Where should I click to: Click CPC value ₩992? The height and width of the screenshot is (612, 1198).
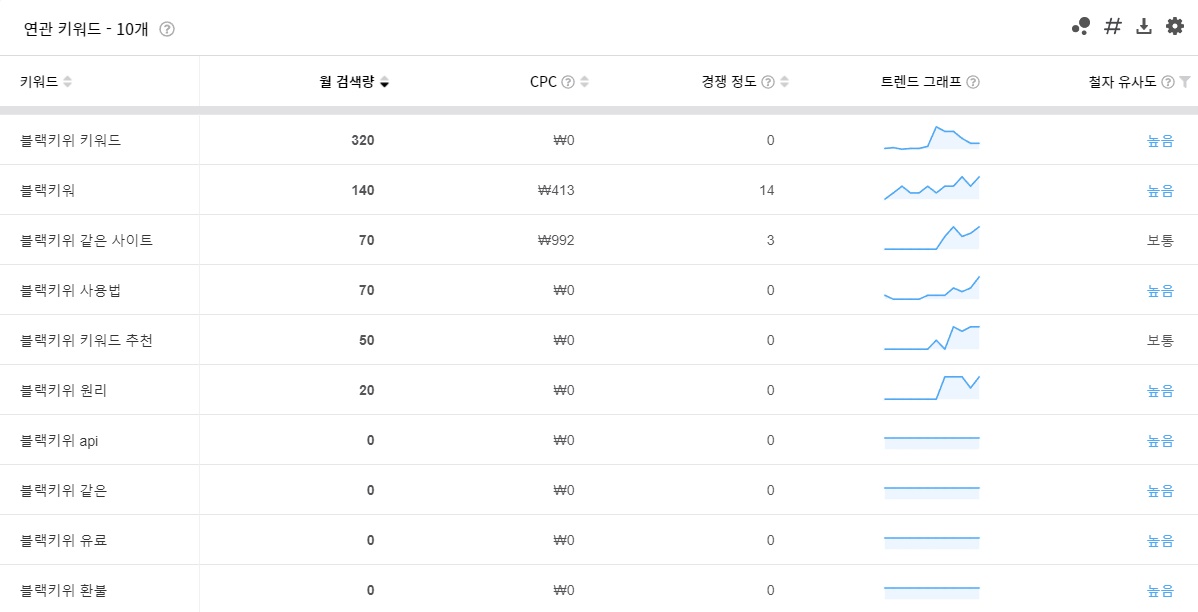[556, 241]
